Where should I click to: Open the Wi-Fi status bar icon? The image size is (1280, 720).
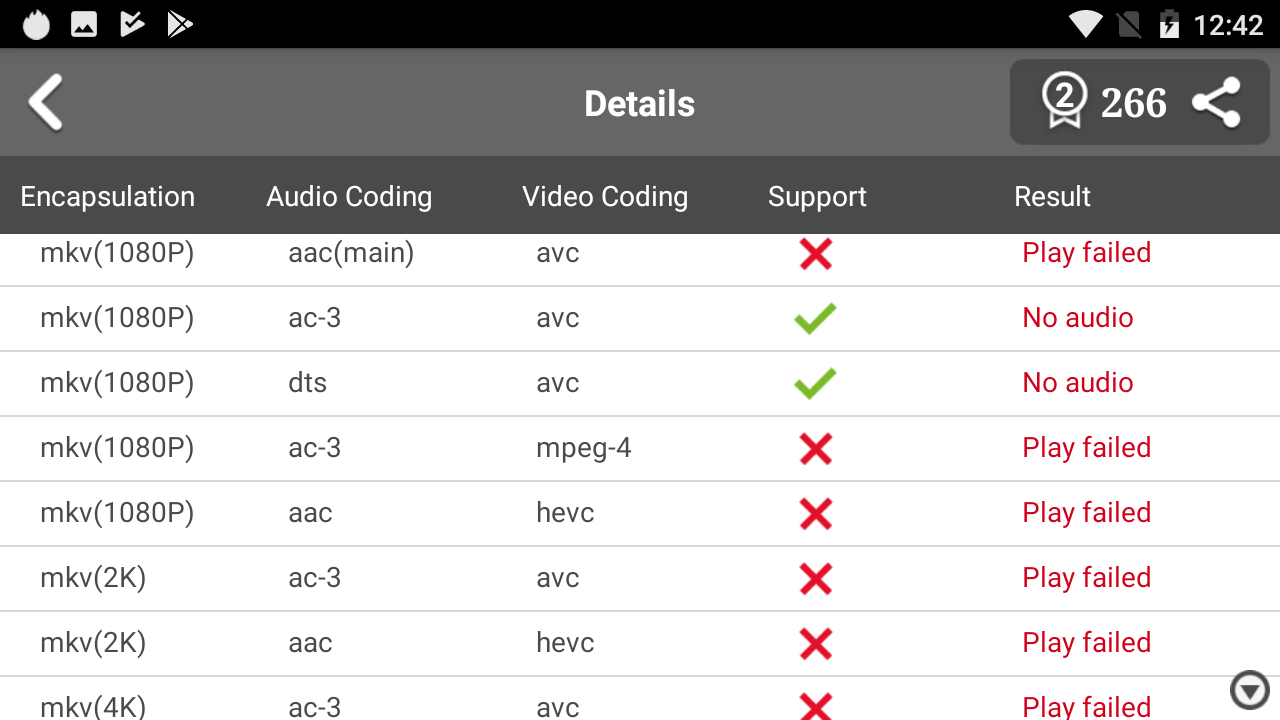1086,24
